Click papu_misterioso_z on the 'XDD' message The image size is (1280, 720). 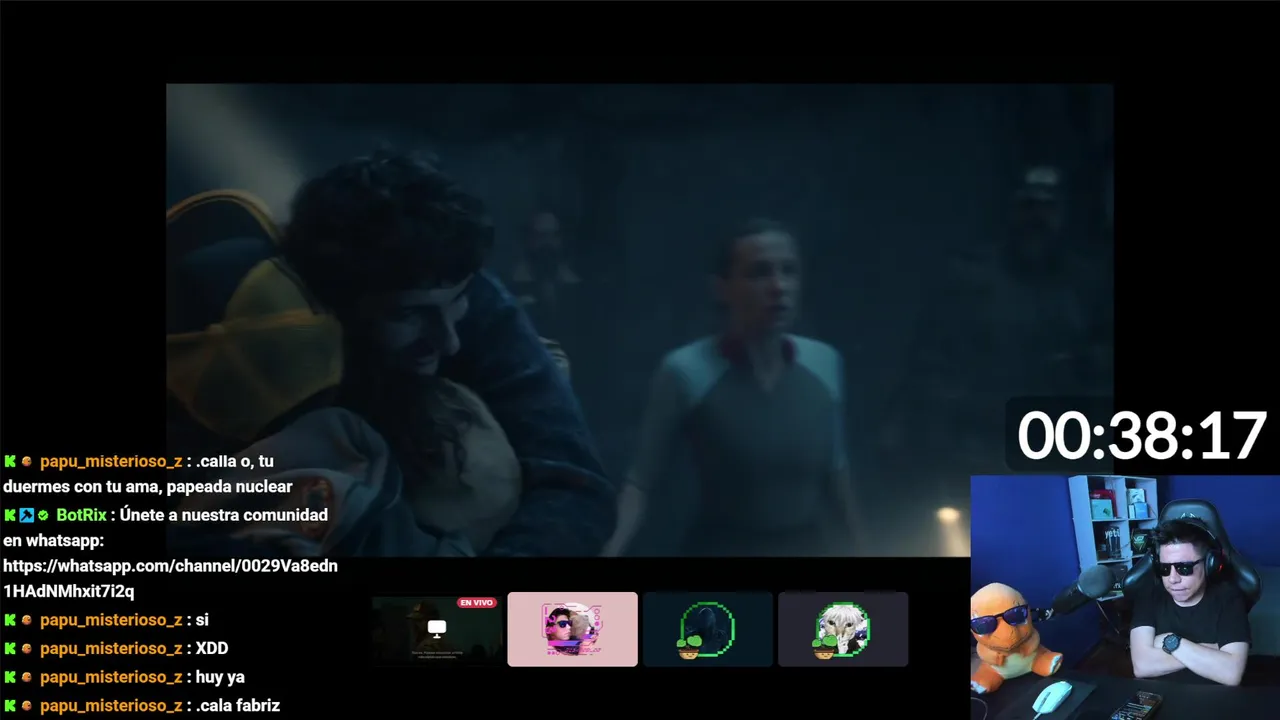(111, 648)
